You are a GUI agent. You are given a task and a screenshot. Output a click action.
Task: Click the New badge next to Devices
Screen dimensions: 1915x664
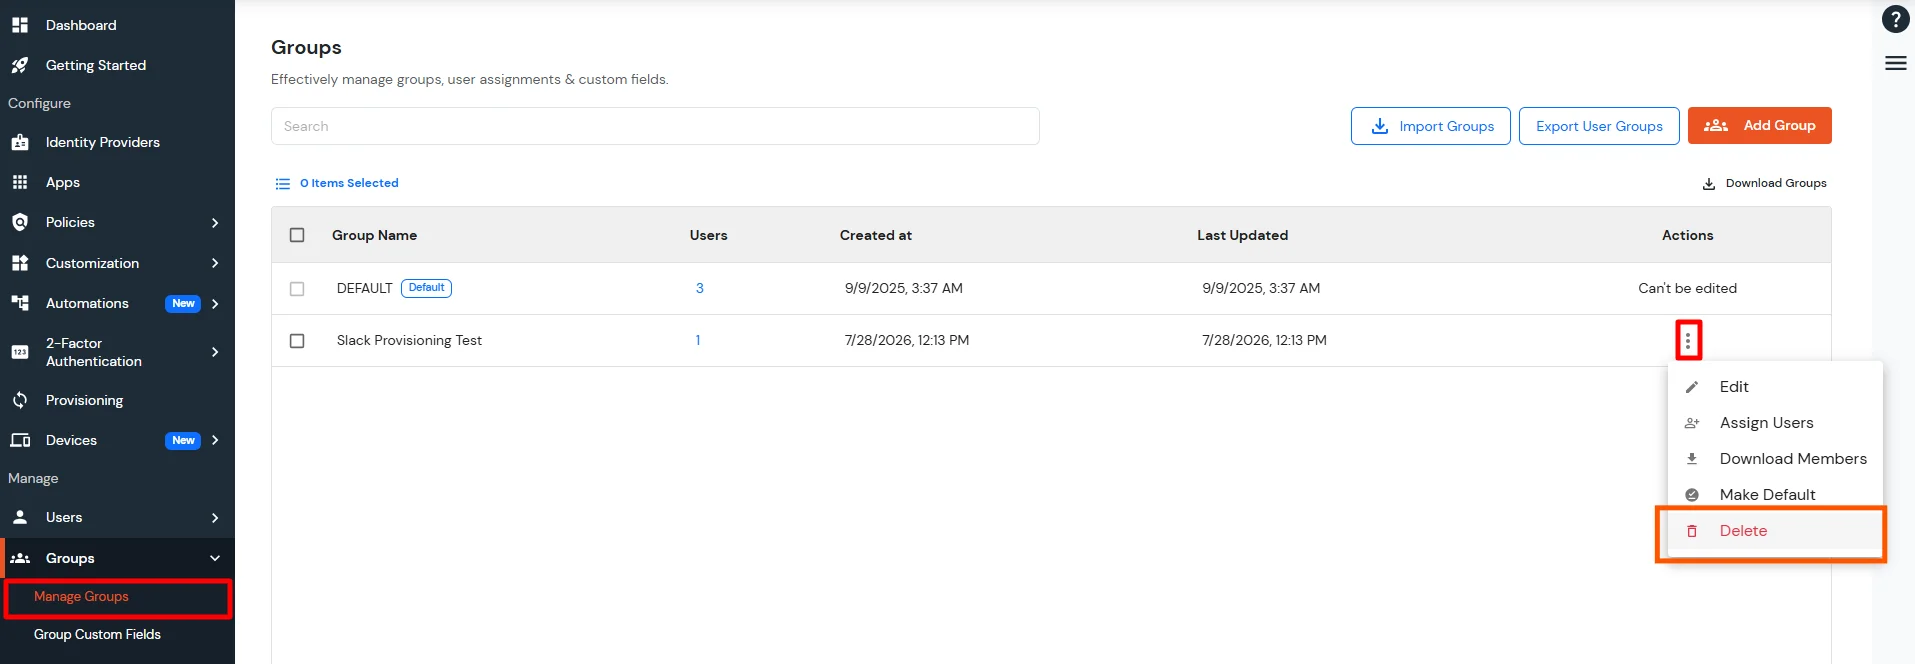pos(183,440)
